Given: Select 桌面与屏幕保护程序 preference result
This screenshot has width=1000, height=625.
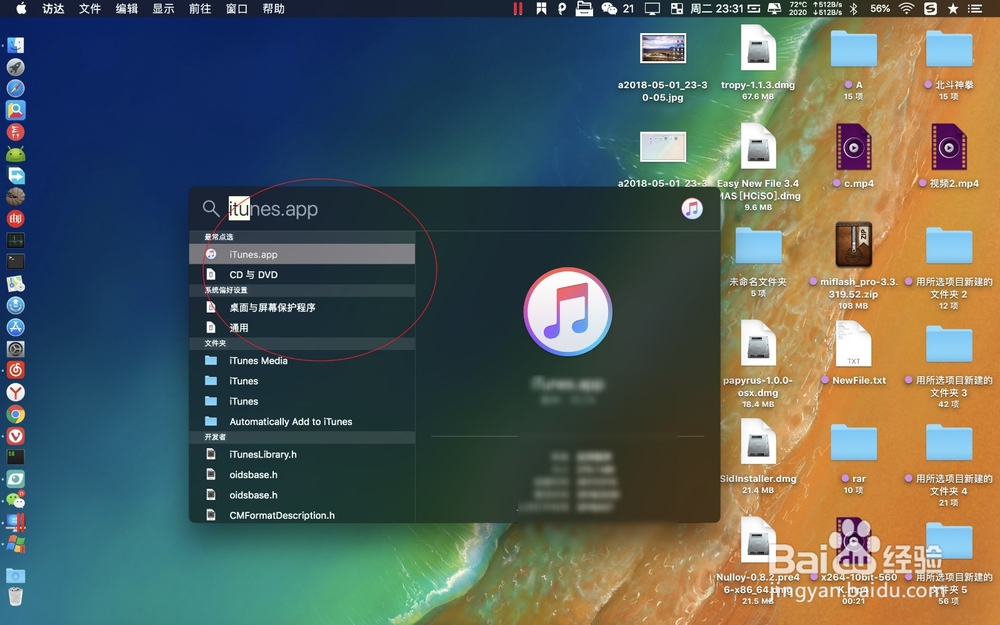Looking at the screenshot, I should click(302, 307).
